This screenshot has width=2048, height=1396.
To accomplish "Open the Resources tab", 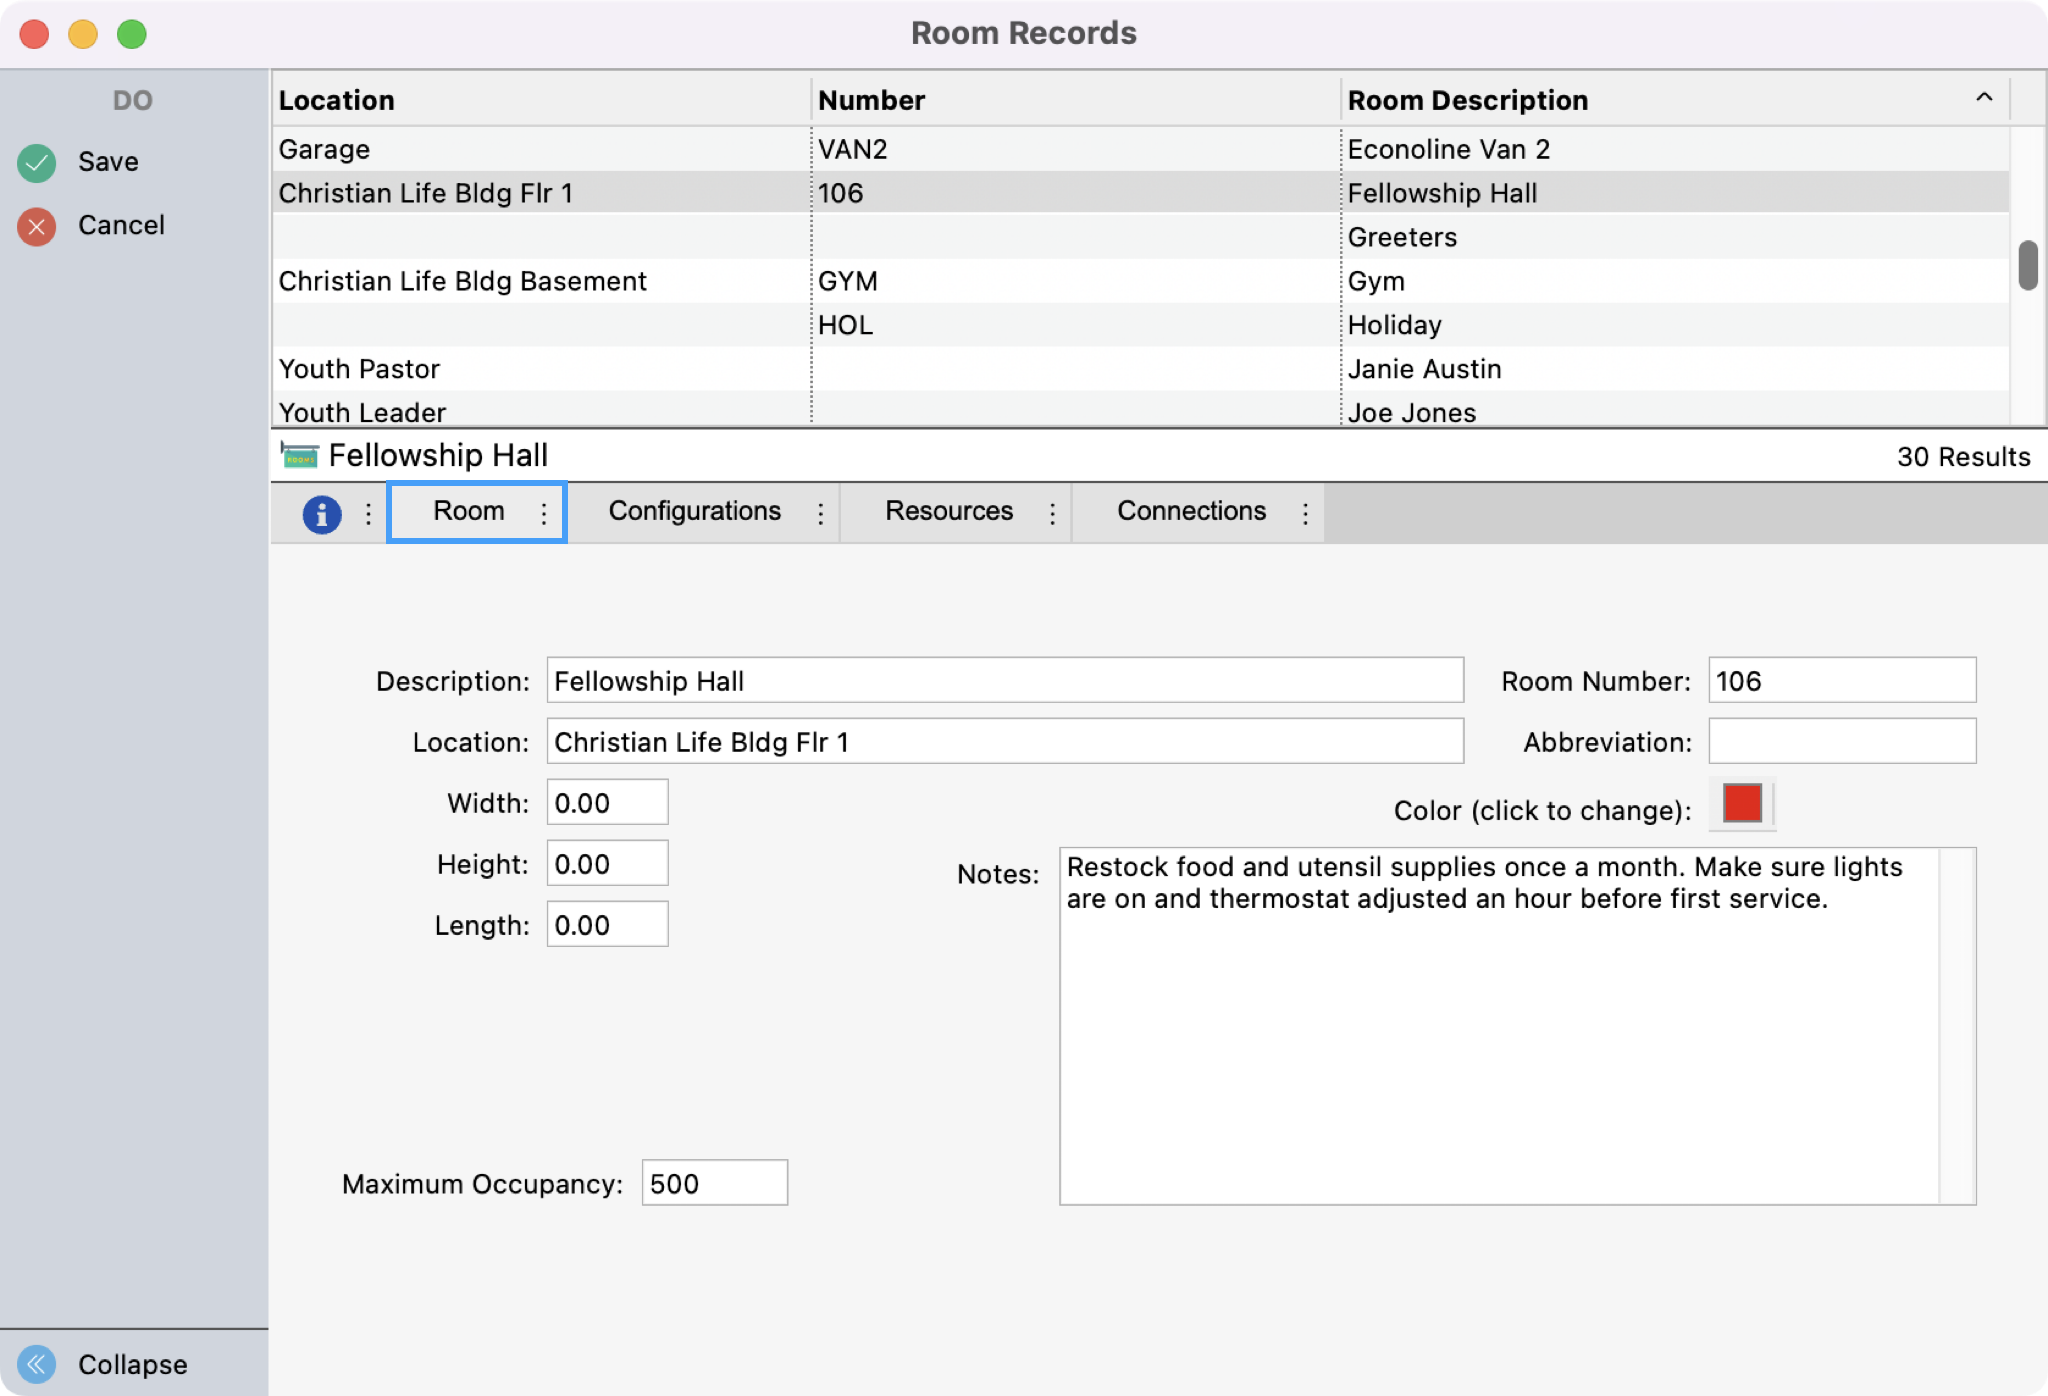I will click(x=948, y=511).
